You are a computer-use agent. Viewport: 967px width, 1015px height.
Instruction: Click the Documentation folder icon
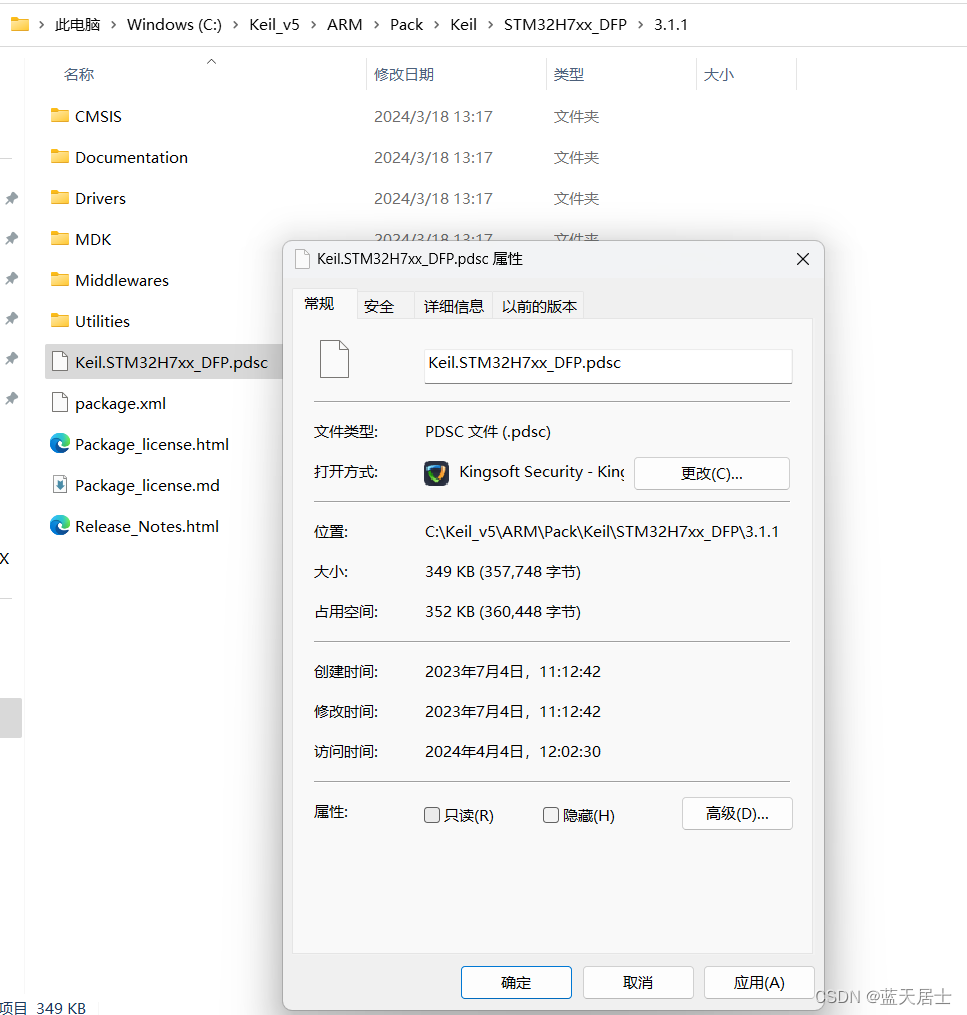pyautogui.click(x=60, y=157)
